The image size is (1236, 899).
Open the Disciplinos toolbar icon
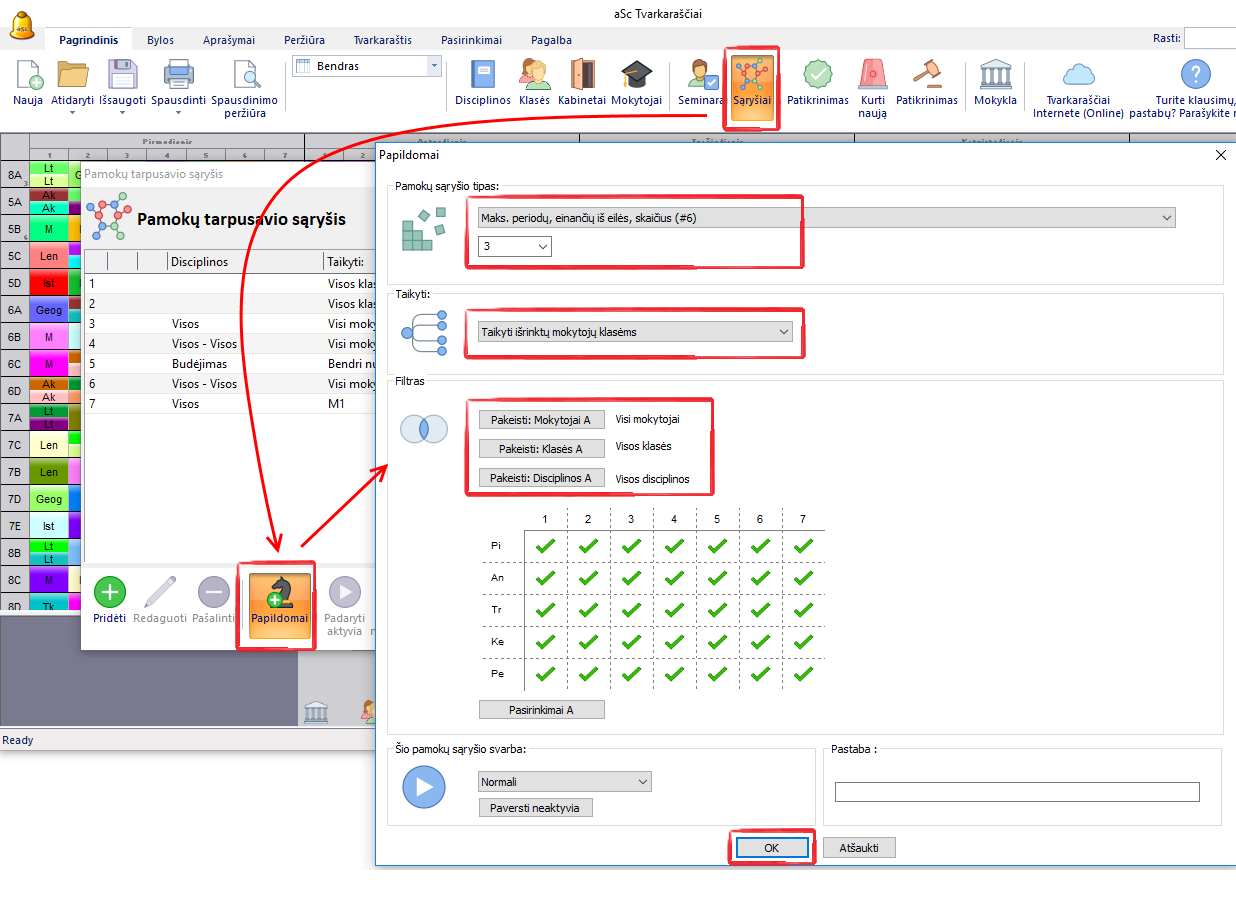[482, 76]
